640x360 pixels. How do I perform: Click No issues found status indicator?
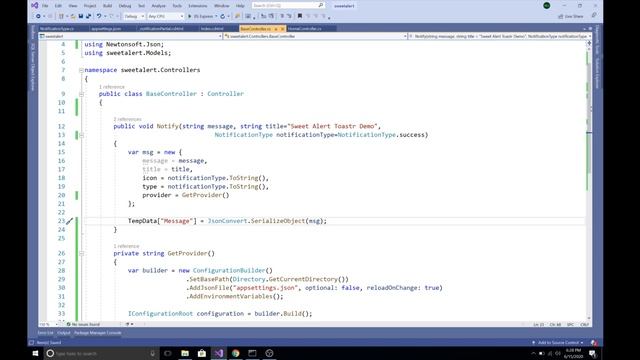[83, 324]
